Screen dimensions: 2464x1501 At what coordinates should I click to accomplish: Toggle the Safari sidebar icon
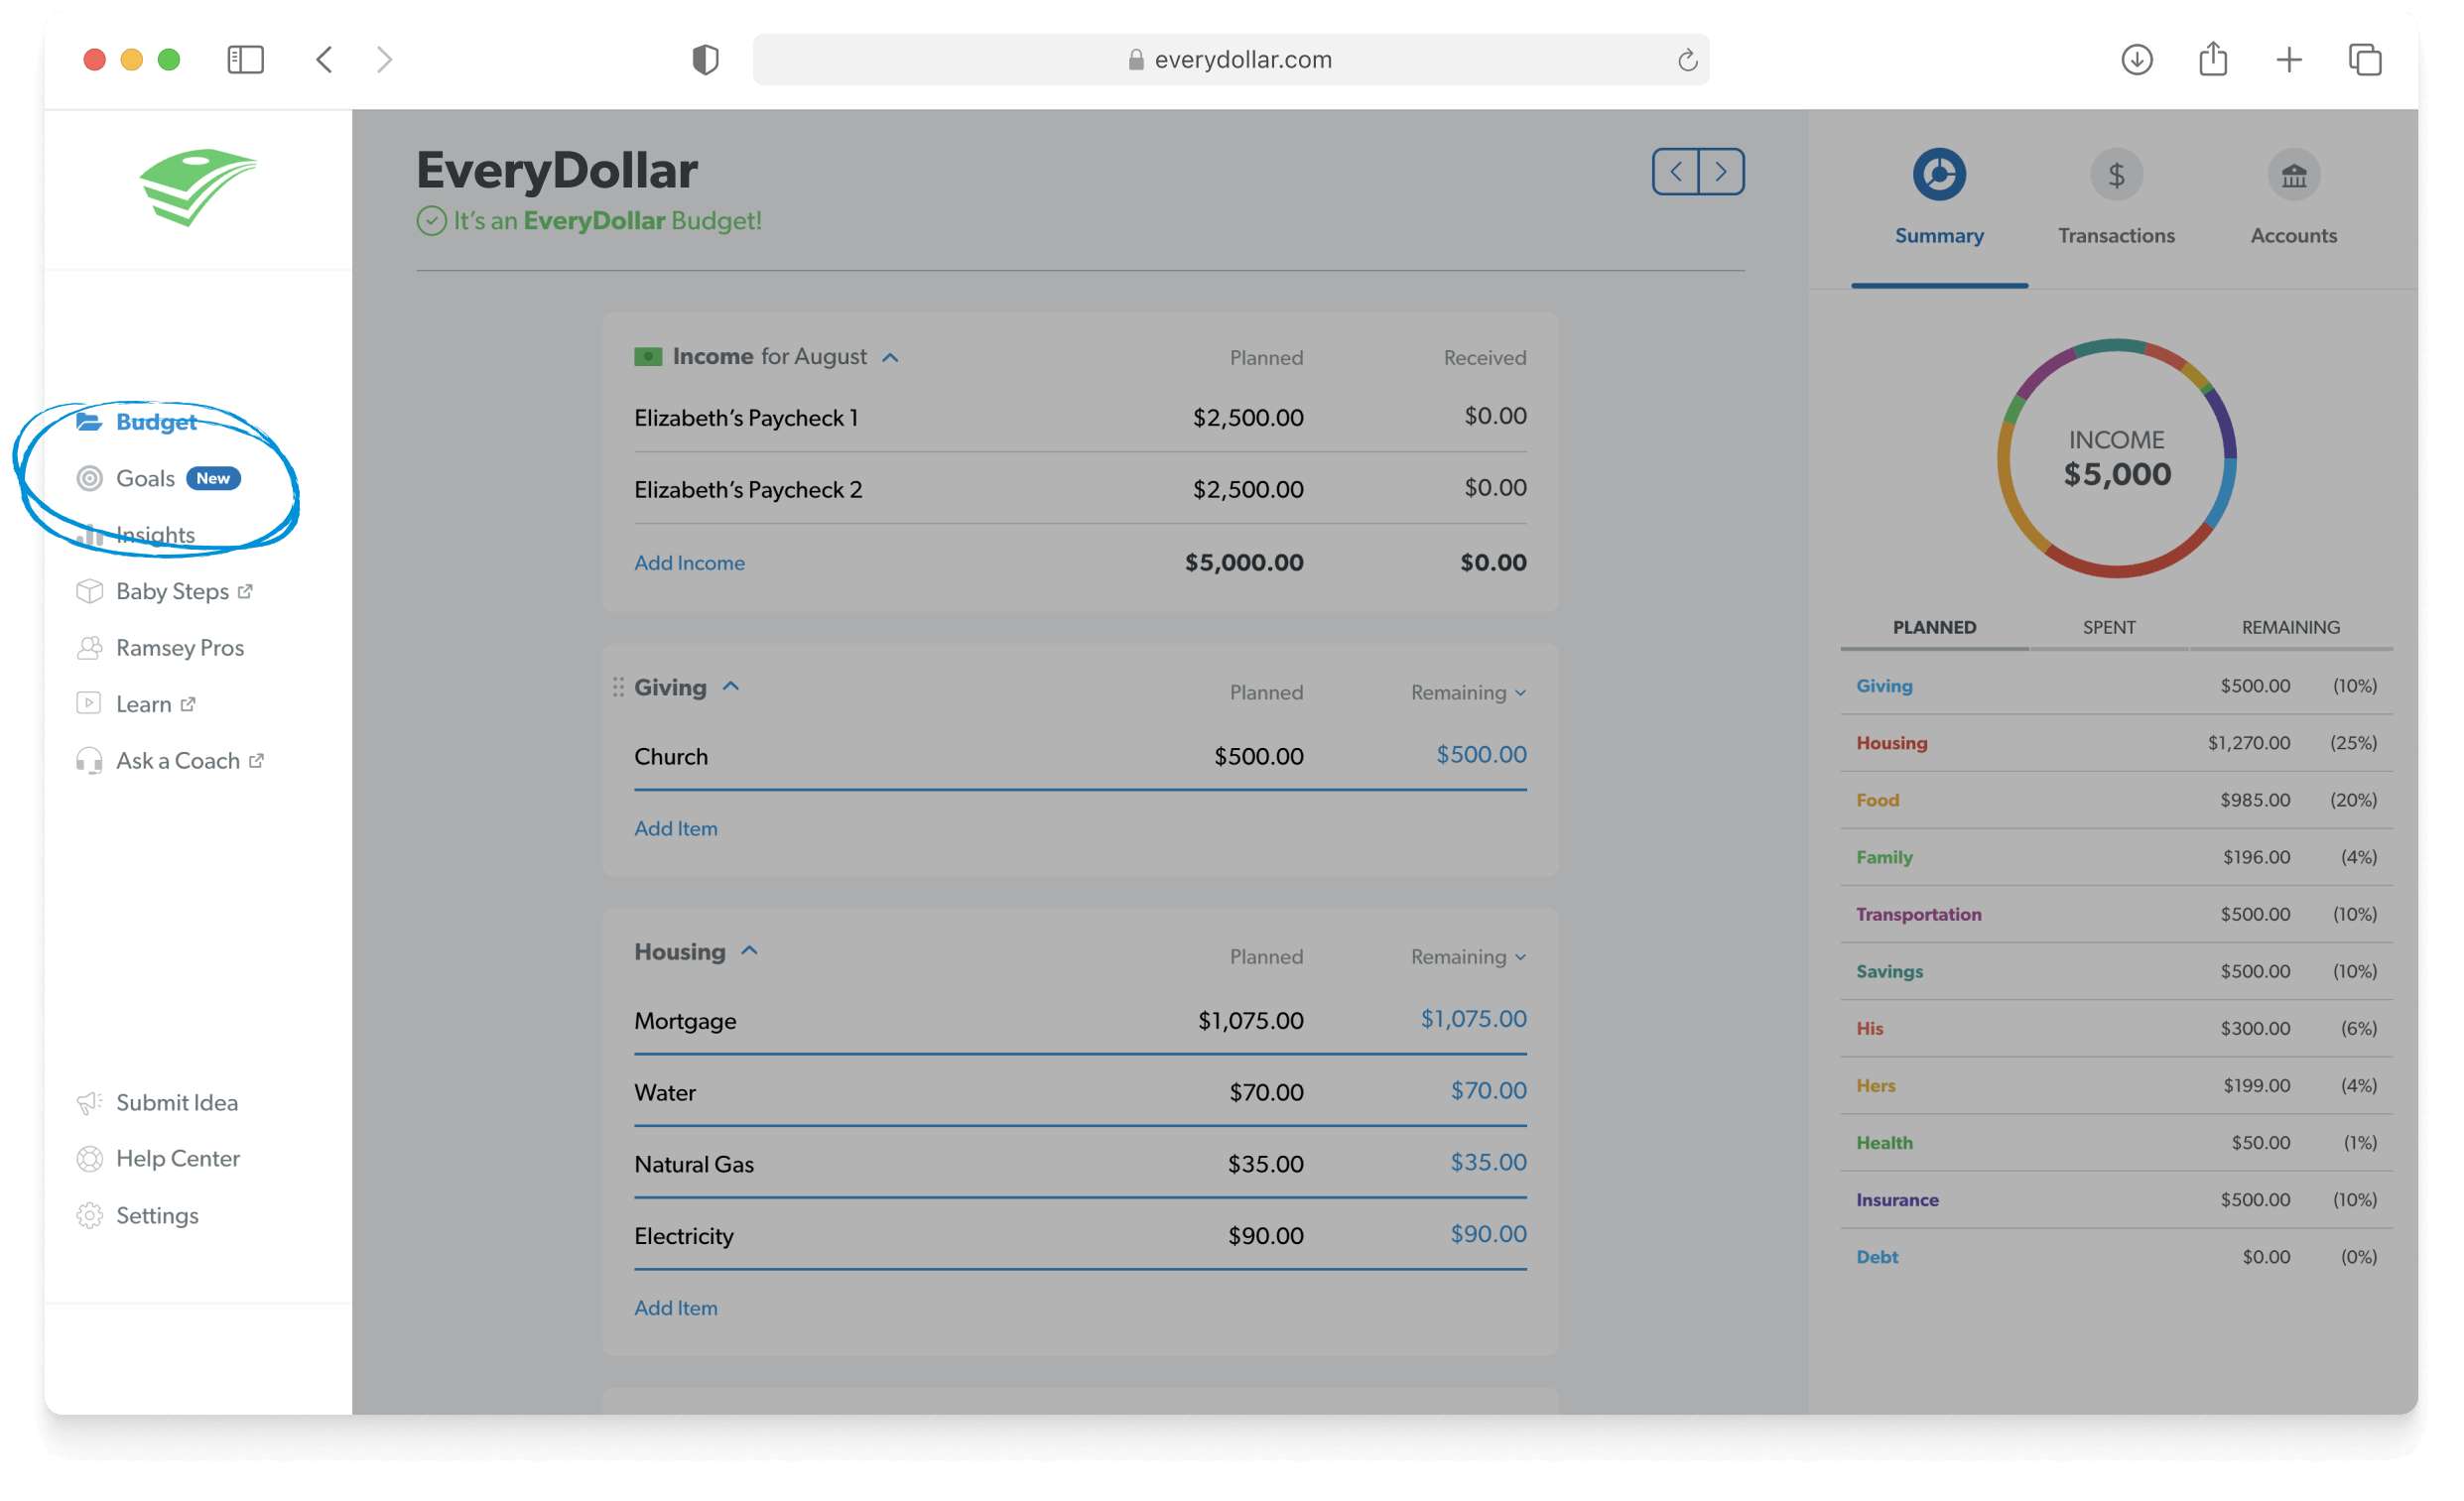pyautogui.click(x=245, y=60)
